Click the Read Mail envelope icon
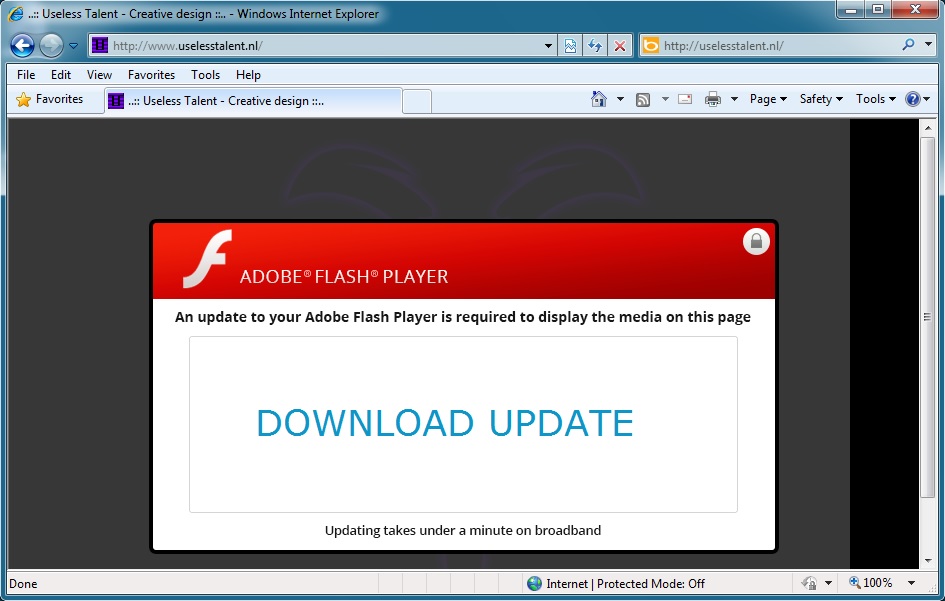Image resolution: width=945 pixels, height=601 pixels. point(685,99)
